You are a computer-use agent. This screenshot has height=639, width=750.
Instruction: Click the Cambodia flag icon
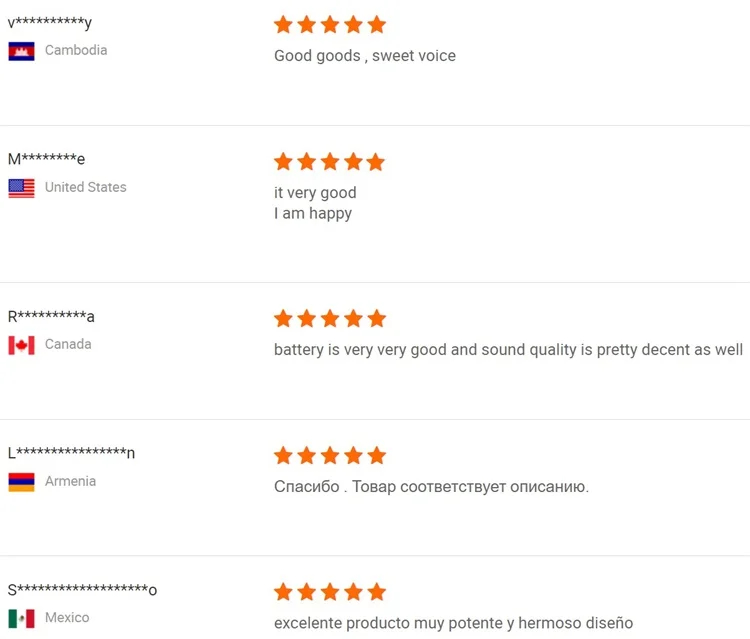(x=21, y=51)
